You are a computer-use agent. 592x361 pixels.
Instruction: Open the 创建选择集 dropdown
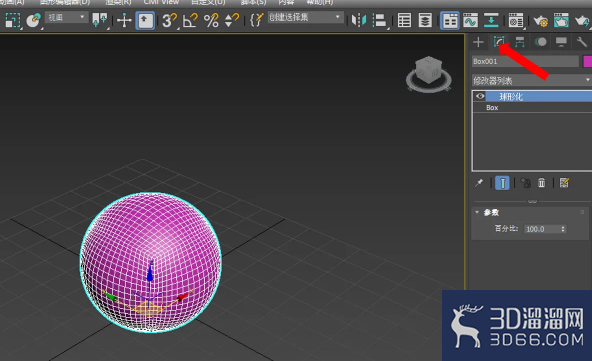tap(305, 17)
